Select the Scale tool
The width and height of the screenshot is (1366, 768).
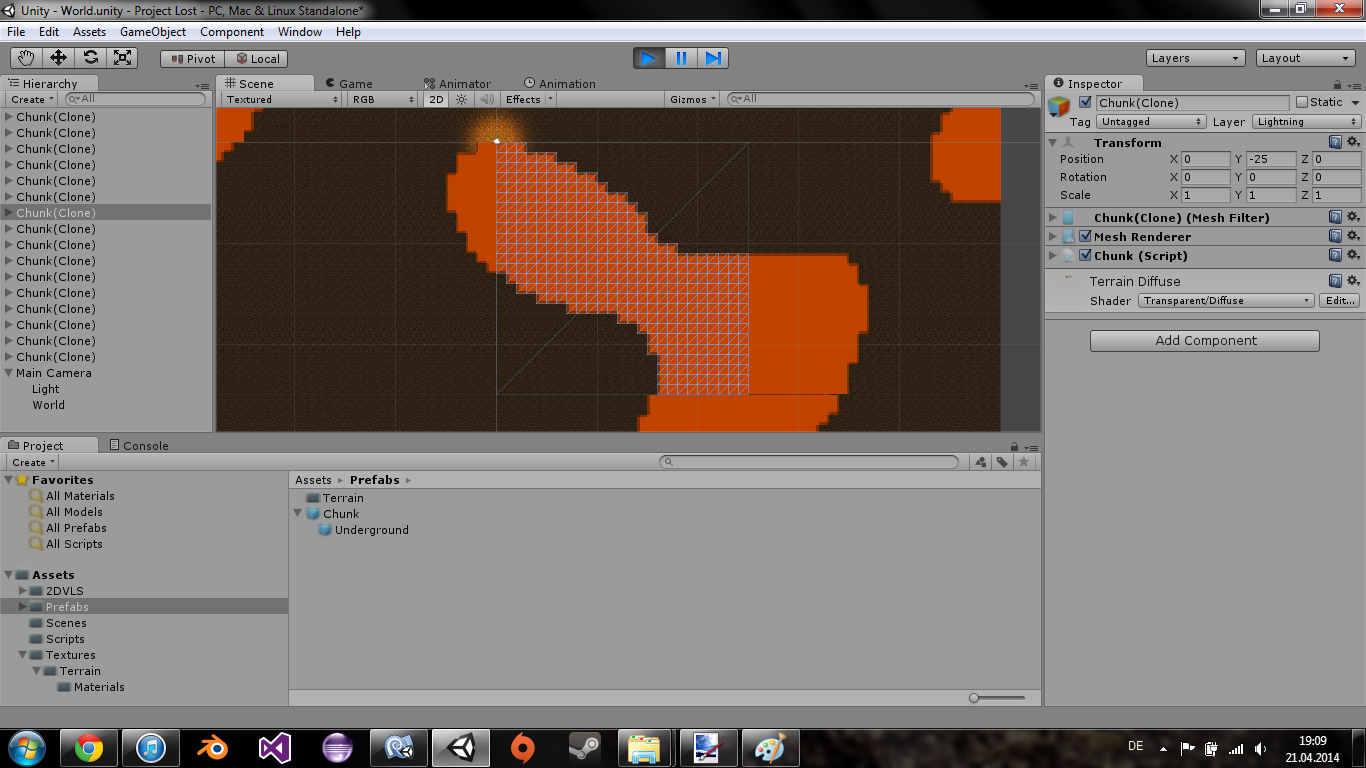[122, 58]
